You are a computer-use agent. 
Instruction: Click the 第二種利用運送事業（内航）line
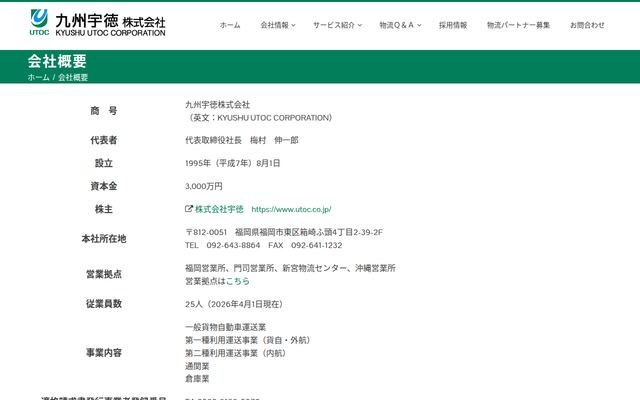pyautogui.click(x=236, y=353)
